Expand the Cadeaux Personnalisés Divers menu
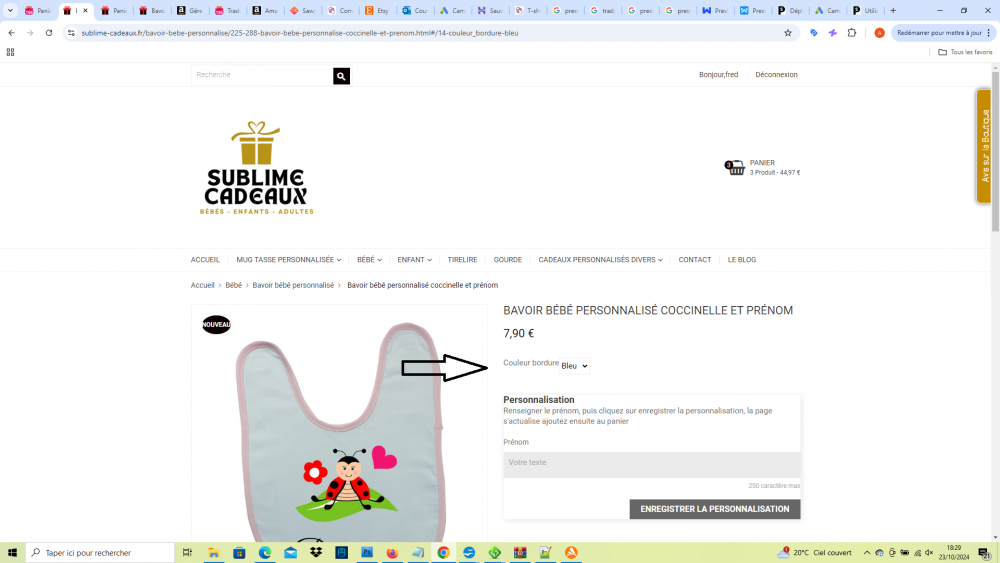1000x563 pixels. click(x=600, y=260)
